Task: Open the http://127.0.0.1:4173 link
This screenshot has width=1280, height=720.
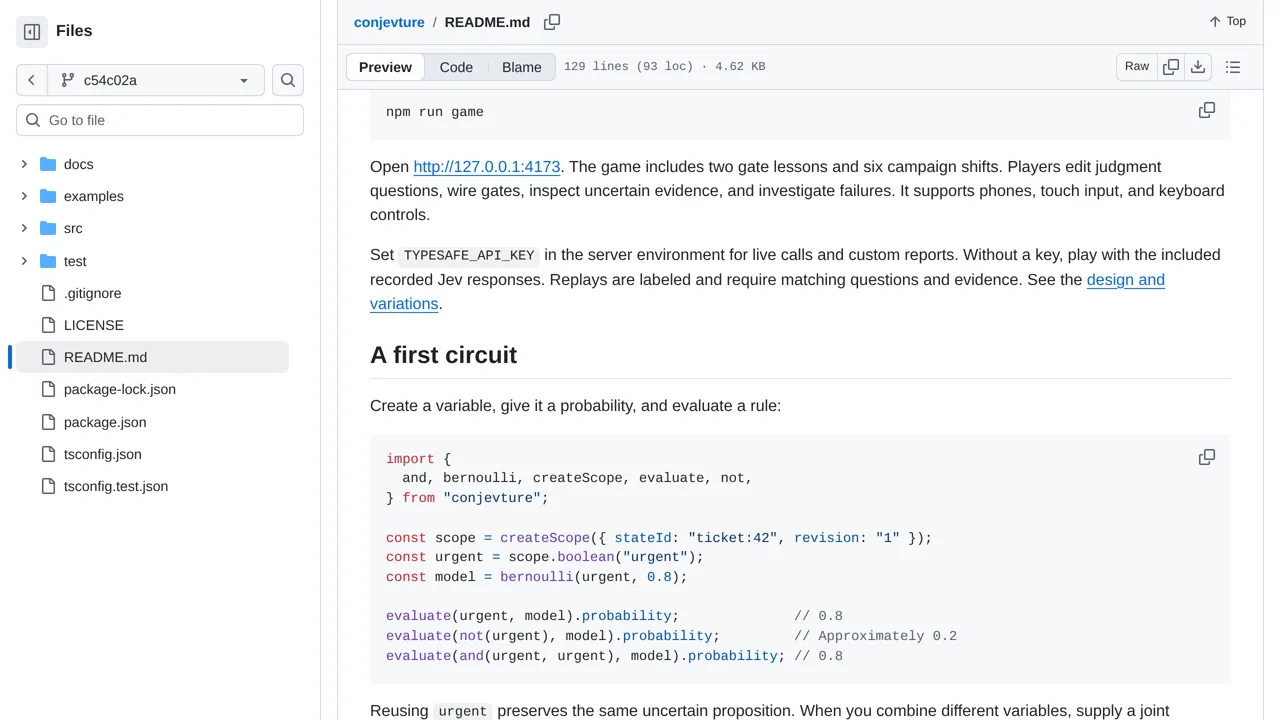Action: 487,167
